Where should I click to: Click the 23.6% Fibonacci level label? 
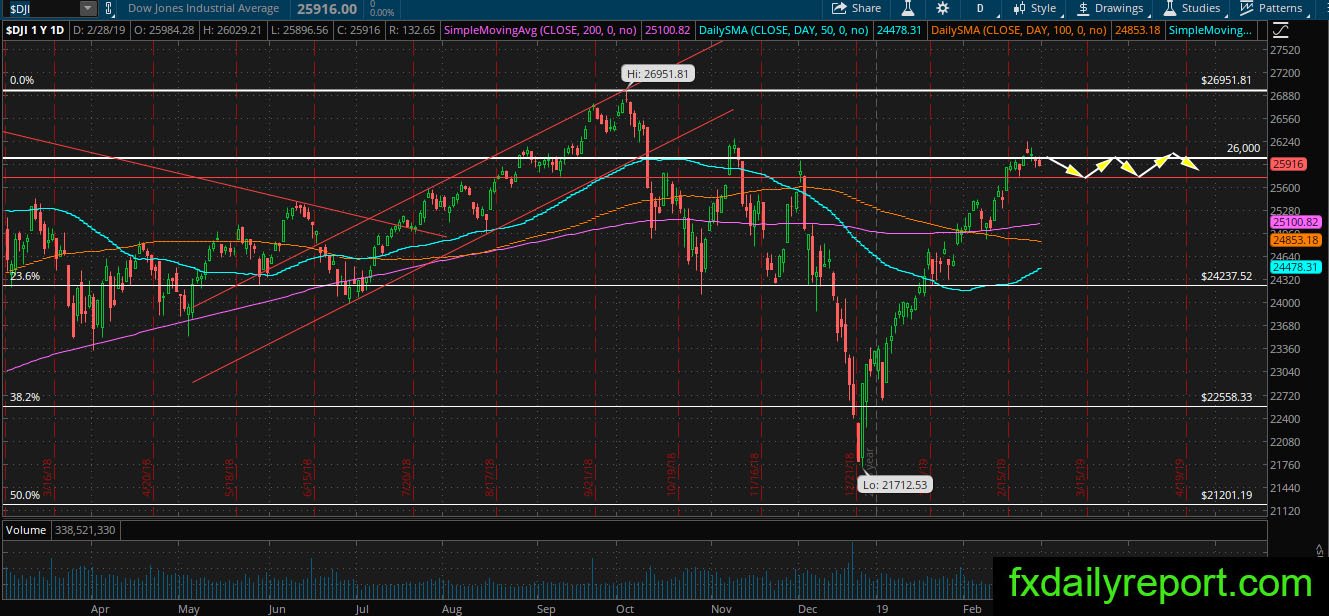point(24,276)
